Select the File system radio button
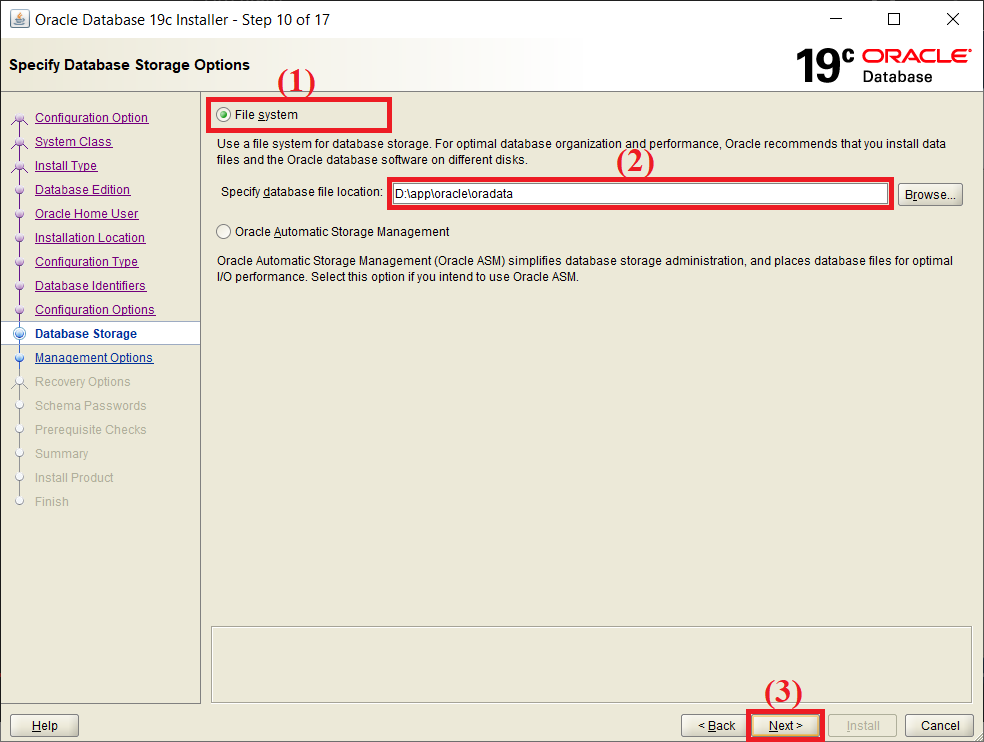The width and height of the screenshot is (984, 742). (x=223, y=115)
